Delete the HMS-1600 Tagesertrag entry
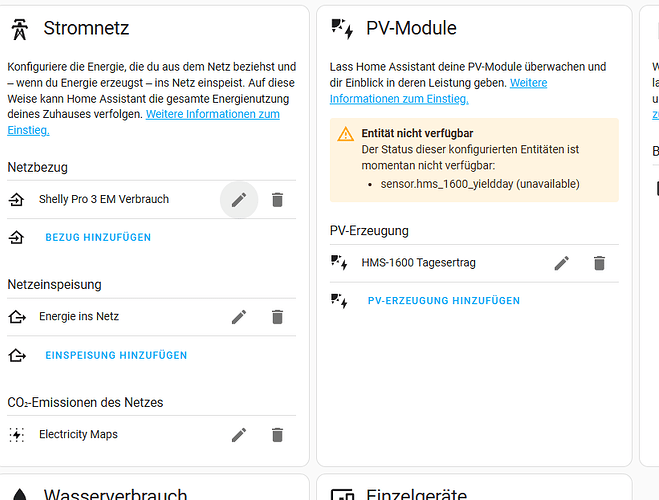Viewport: 659px width, 500px height. (x=599, y=263)
